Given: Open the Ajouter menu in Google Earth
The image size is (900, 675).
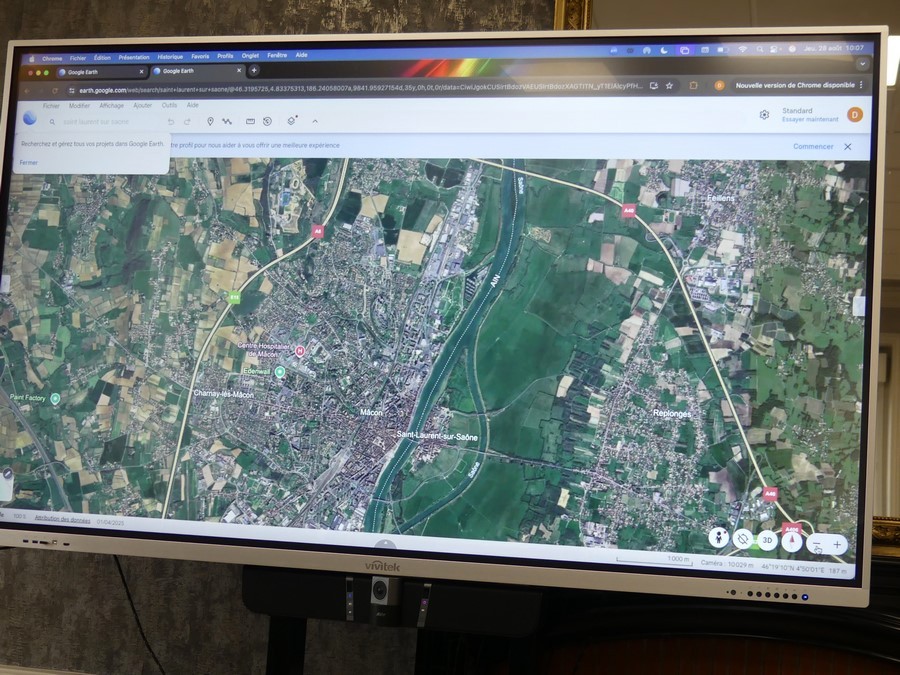Looking at the screenshot, I should pos(142,106).
